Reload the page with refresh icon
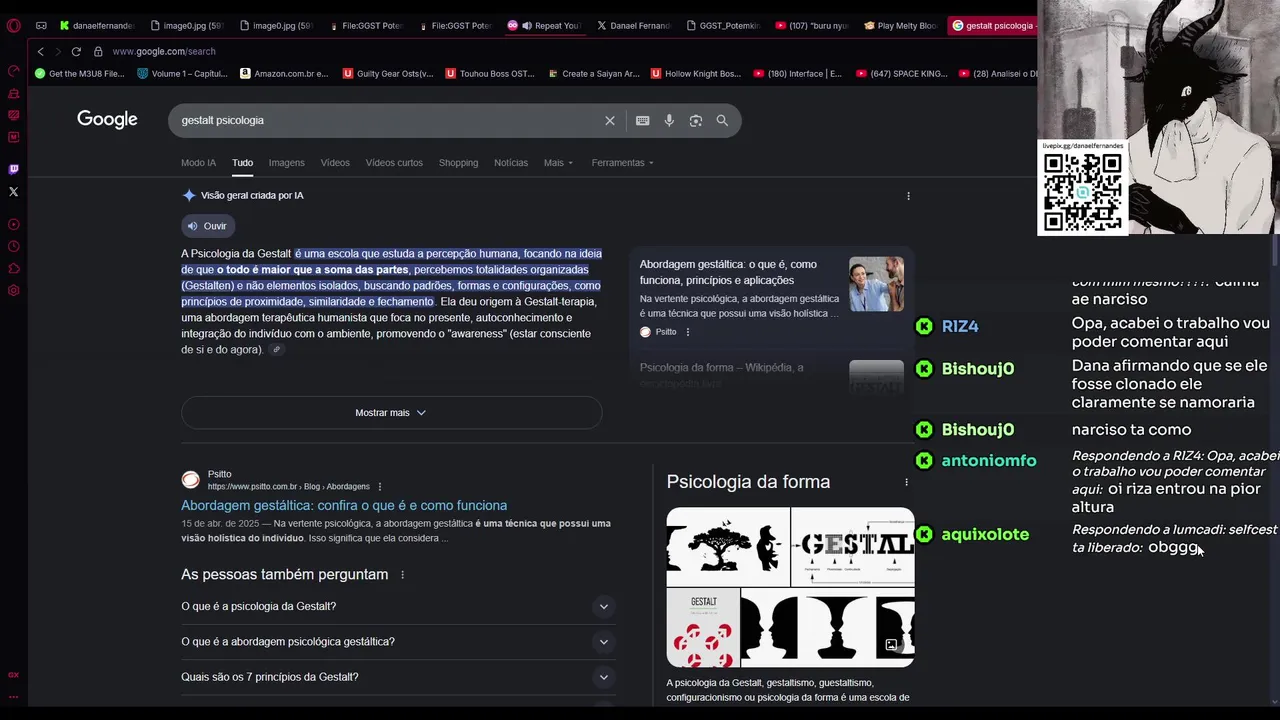Image resolution: width=1280 pixels, height=720 pixels. click(x=76, y=51)
